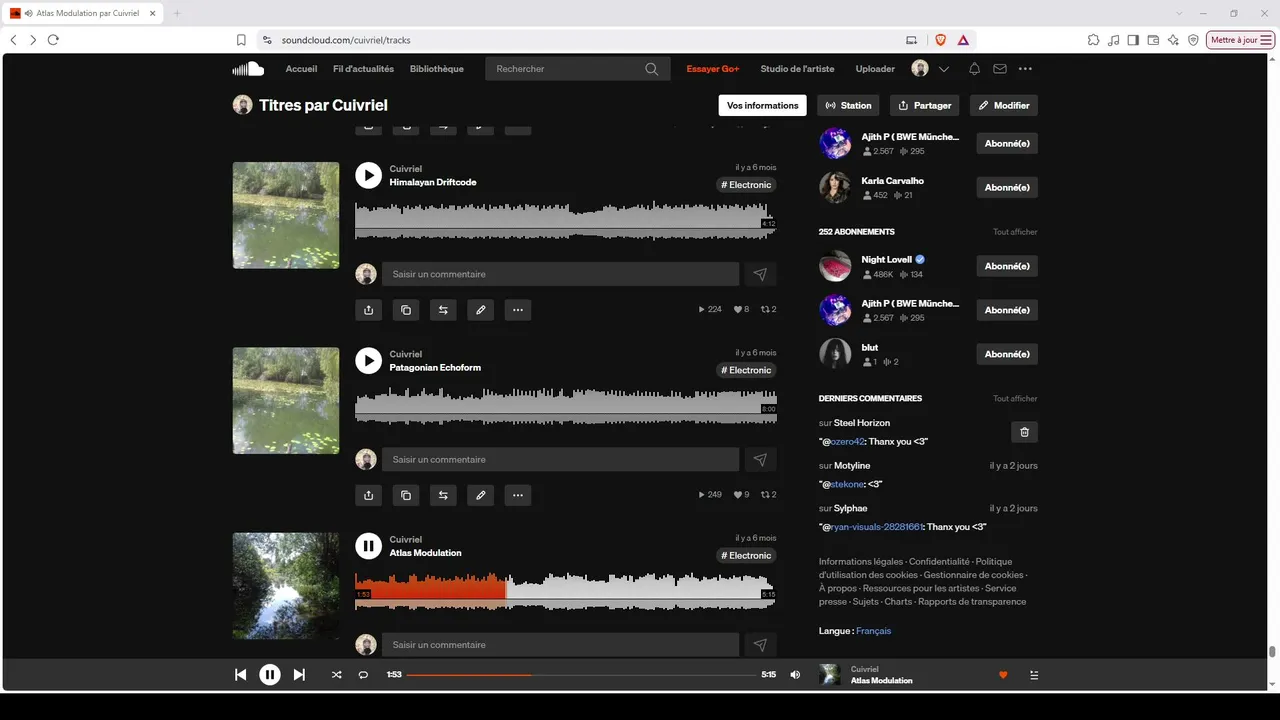The width and height of the screenshot is (1280, 720).
Task: Unfollow blut via Abonné(e) button
Action: 1007,354
